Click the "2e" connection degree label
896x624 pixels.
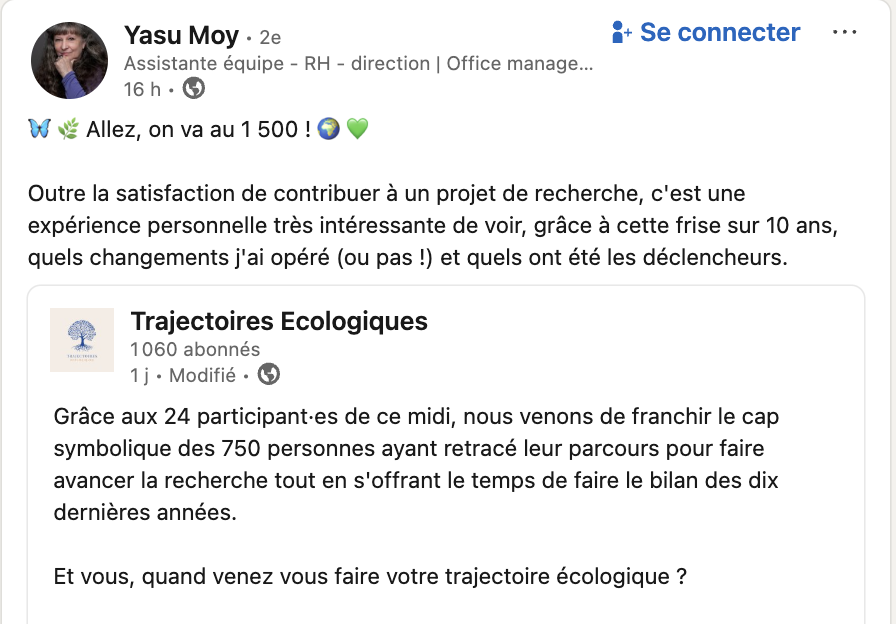pos(270,38)
